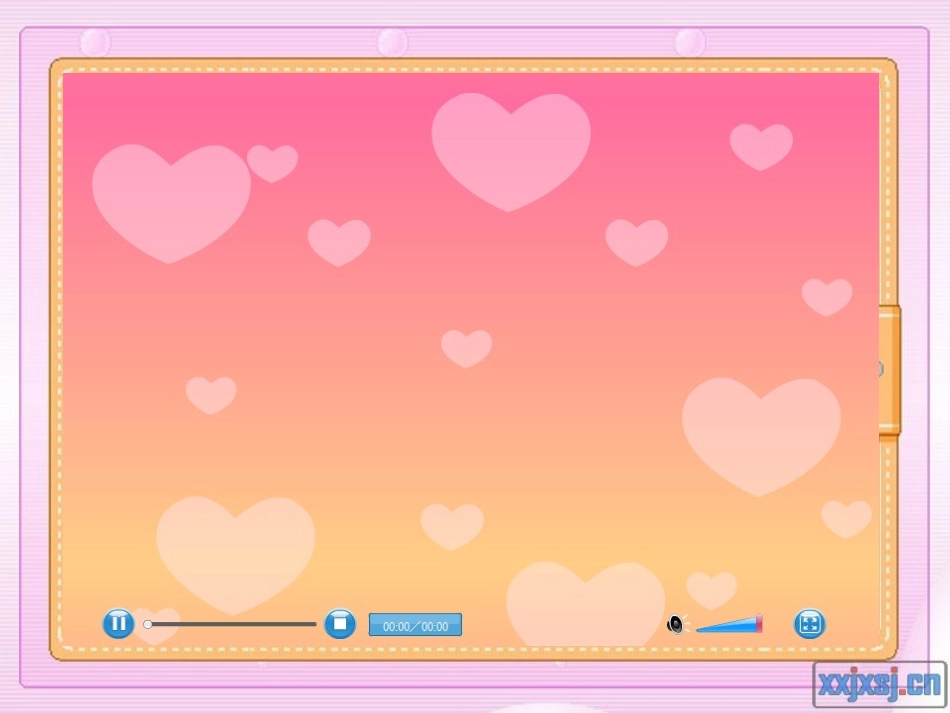Open the orange side tab handle

click(889, 370)
